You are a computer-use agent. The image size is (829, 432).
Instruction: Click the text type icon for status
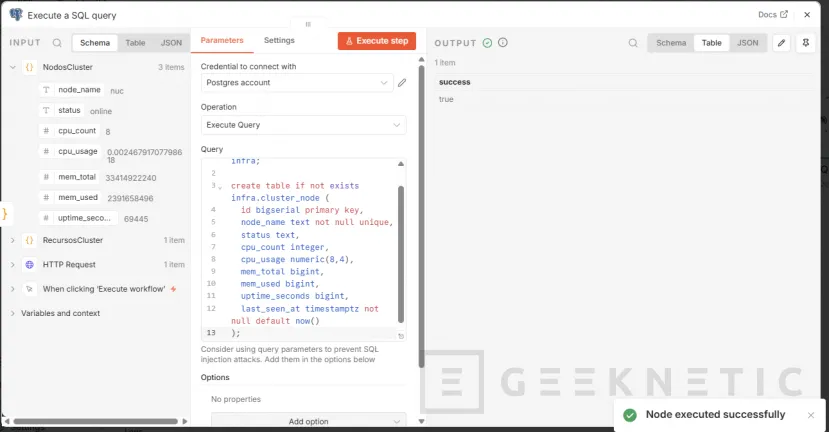(46, 110)
